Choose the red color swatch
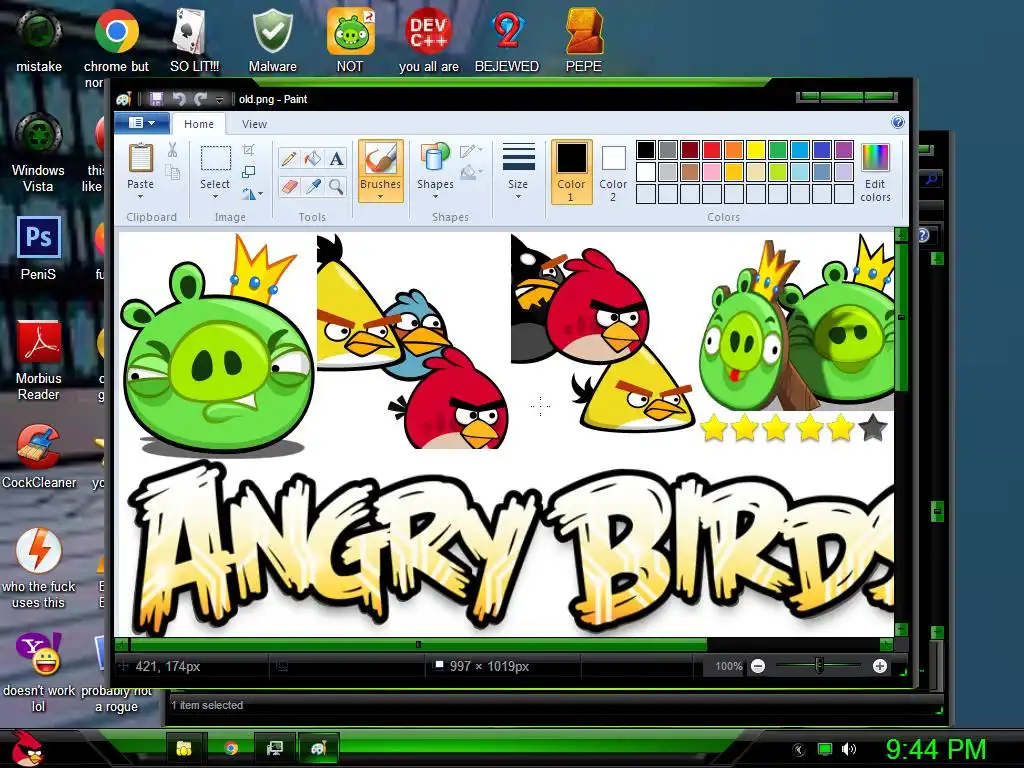Viewport: 1024px width, 768px height. 712,150
